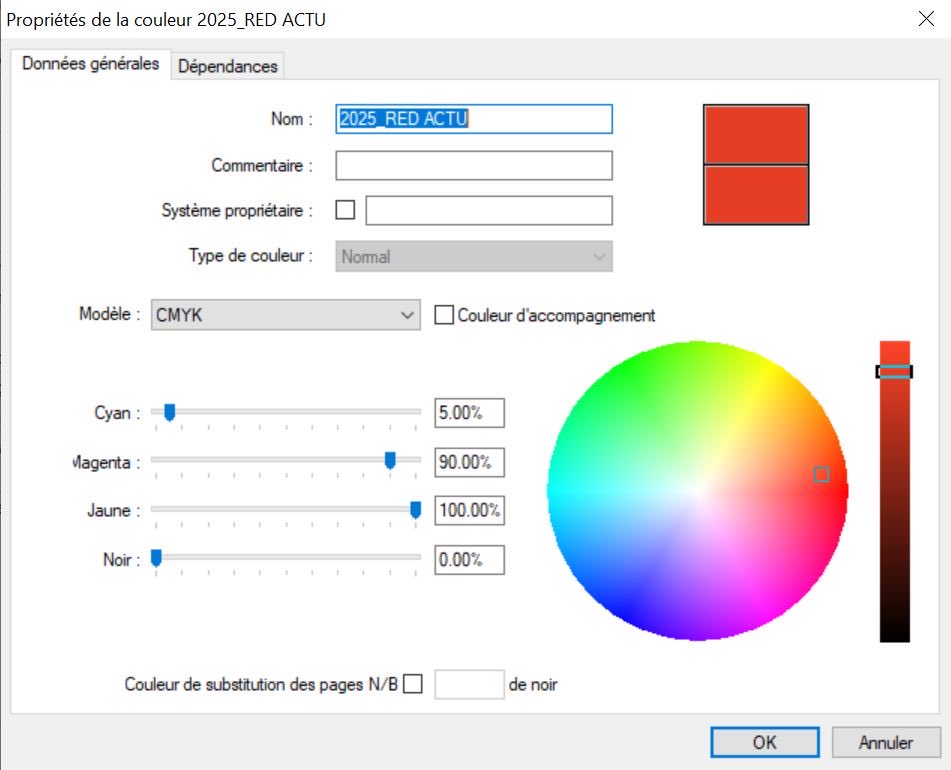Select the Données générales tab

[90, 64]
